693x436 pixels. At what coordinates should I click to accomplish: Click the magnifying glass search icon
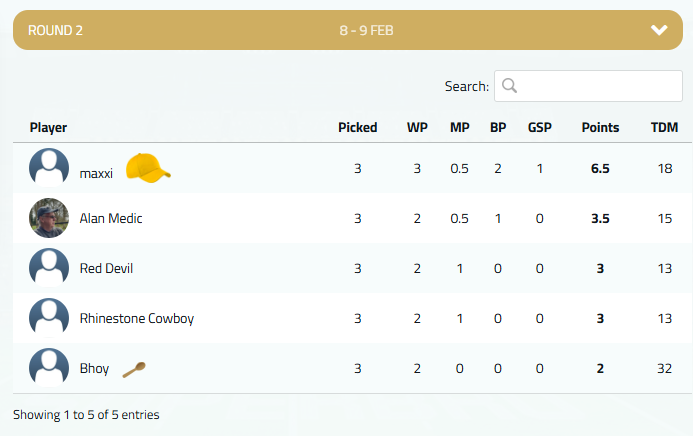(x=509, y=86)
